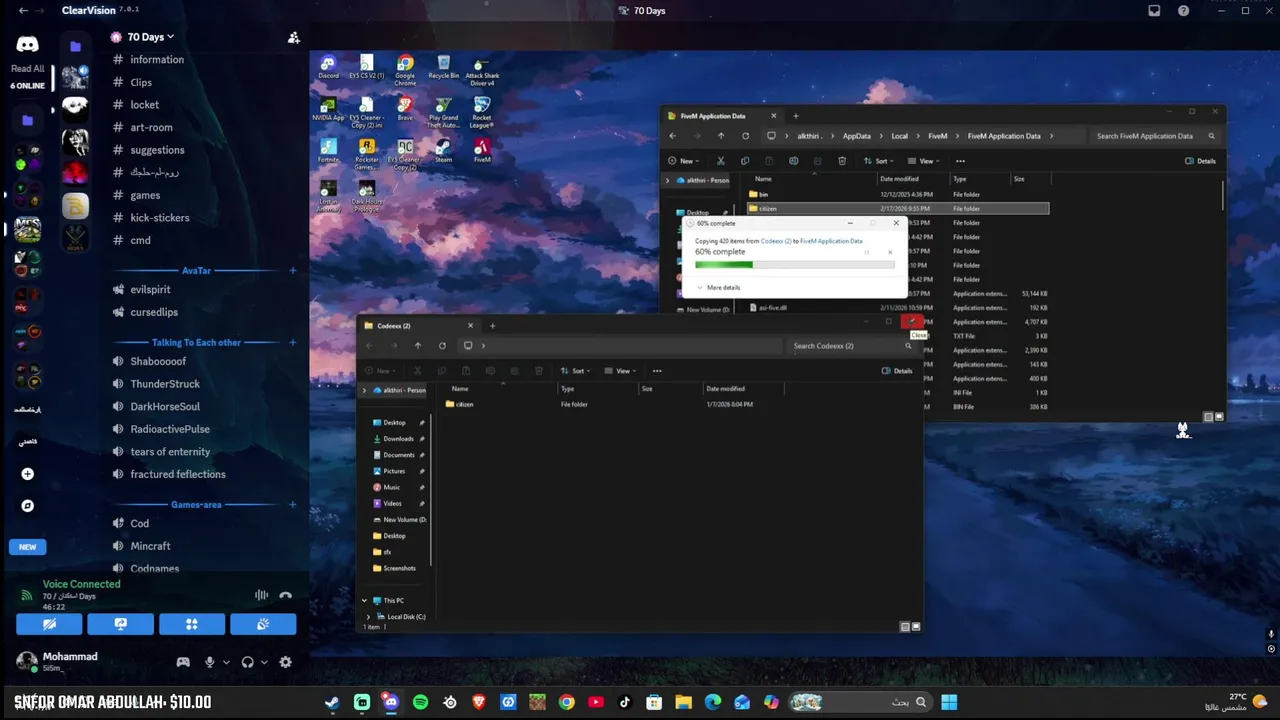
Task: Click the invite members icon beside 70 Days
Action: click(x=293, y=37)
